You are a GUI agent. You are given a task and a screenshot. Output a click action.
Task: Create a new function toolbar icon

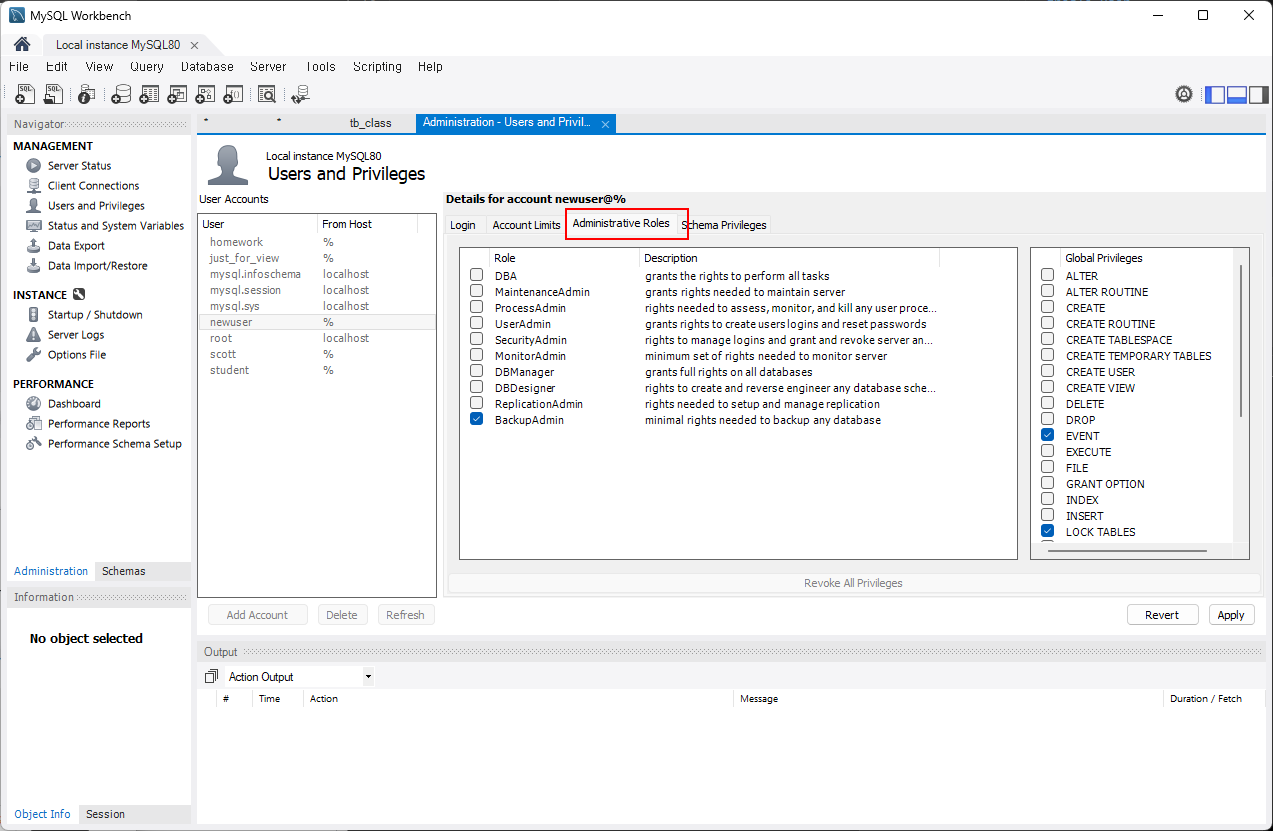pyautogui.click(x=233, y=94)
